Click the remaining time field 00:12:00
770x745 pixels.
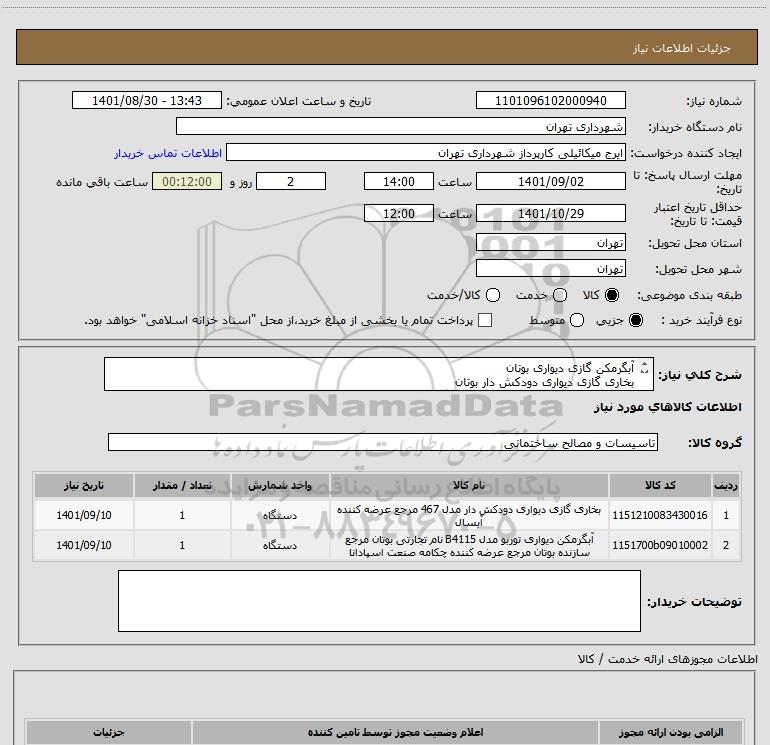(187, 181)
